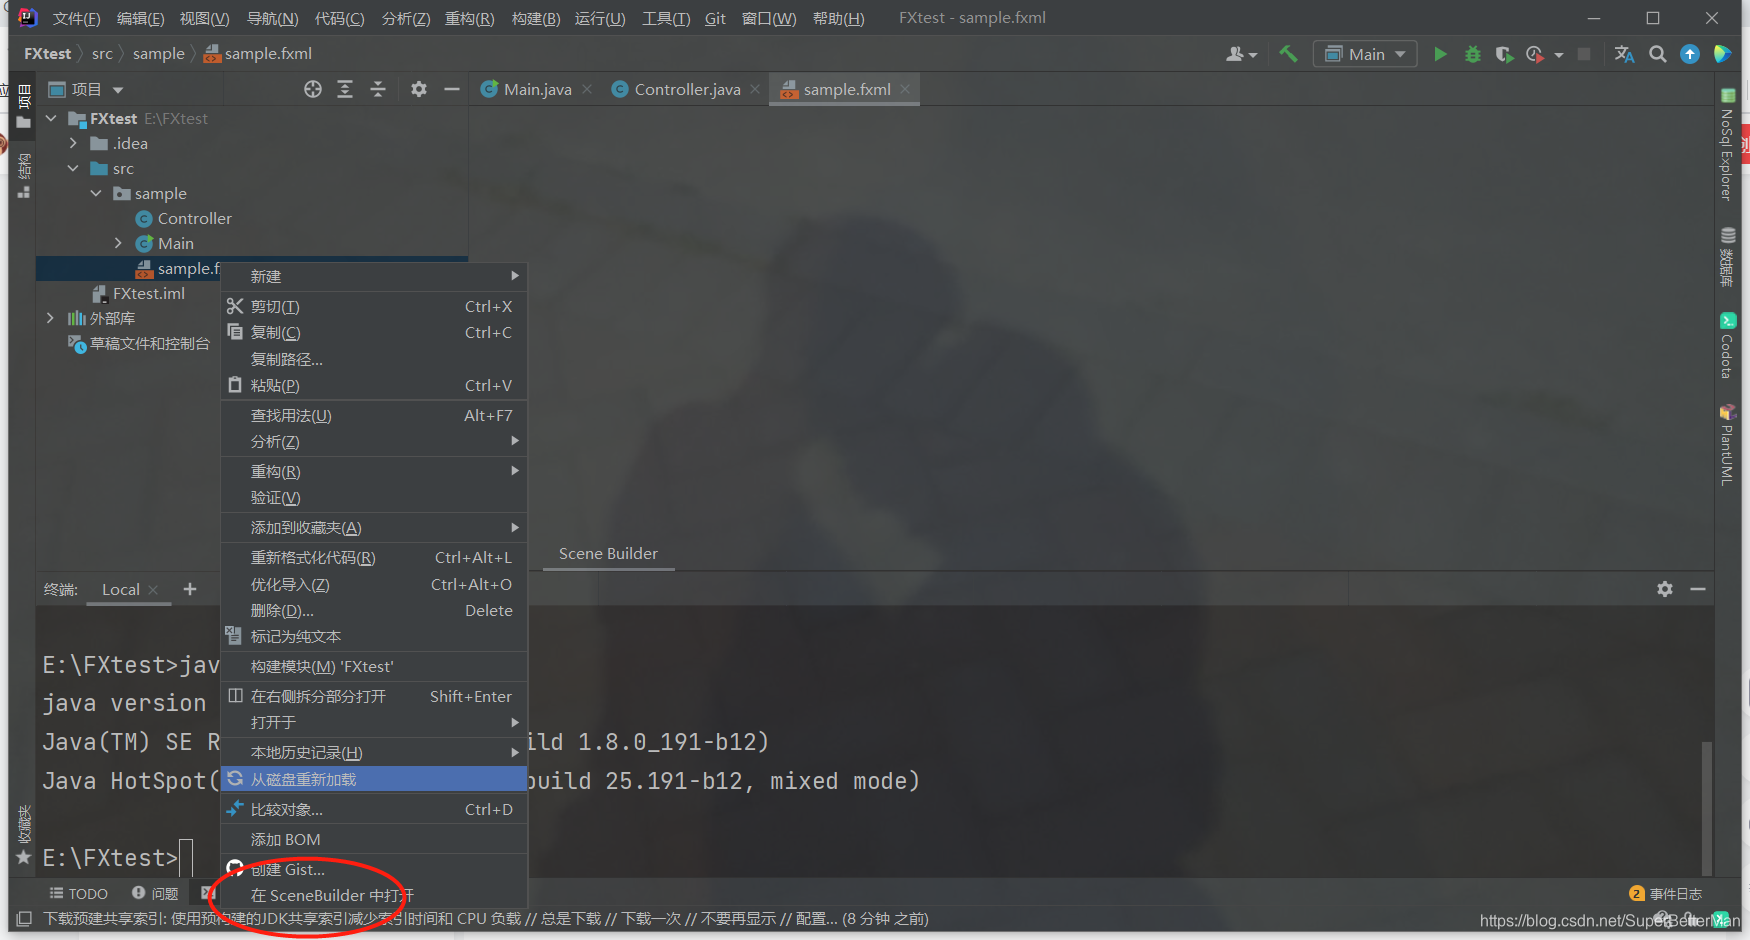
Task: Collapse the sample package
Action: coord(96,193)
